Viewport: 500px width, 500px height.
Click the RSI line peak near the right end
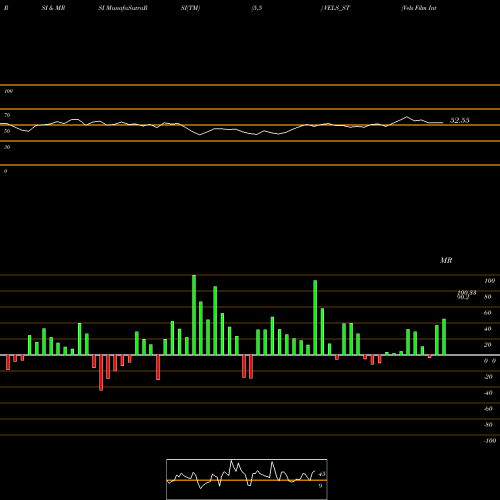(x=406, y=117)
